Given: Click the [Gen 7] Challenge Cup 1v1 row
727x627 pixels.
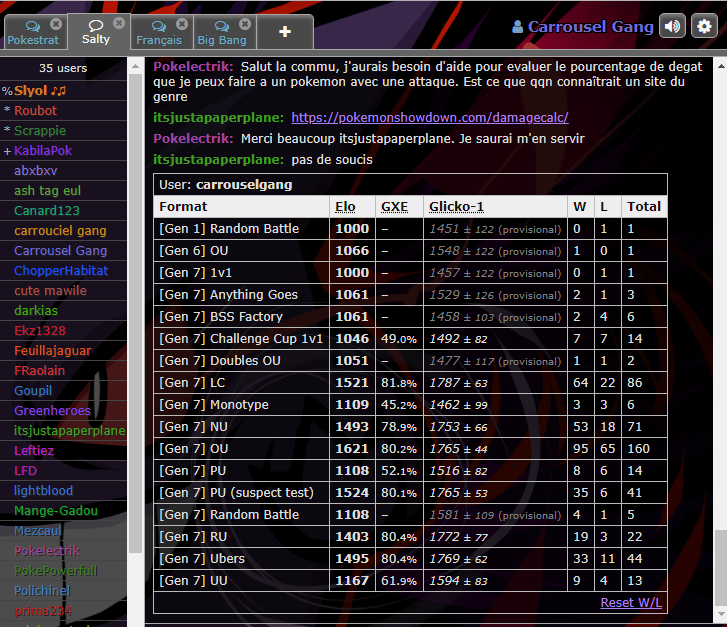Looking at the screenshot, I should pos(410,339).
